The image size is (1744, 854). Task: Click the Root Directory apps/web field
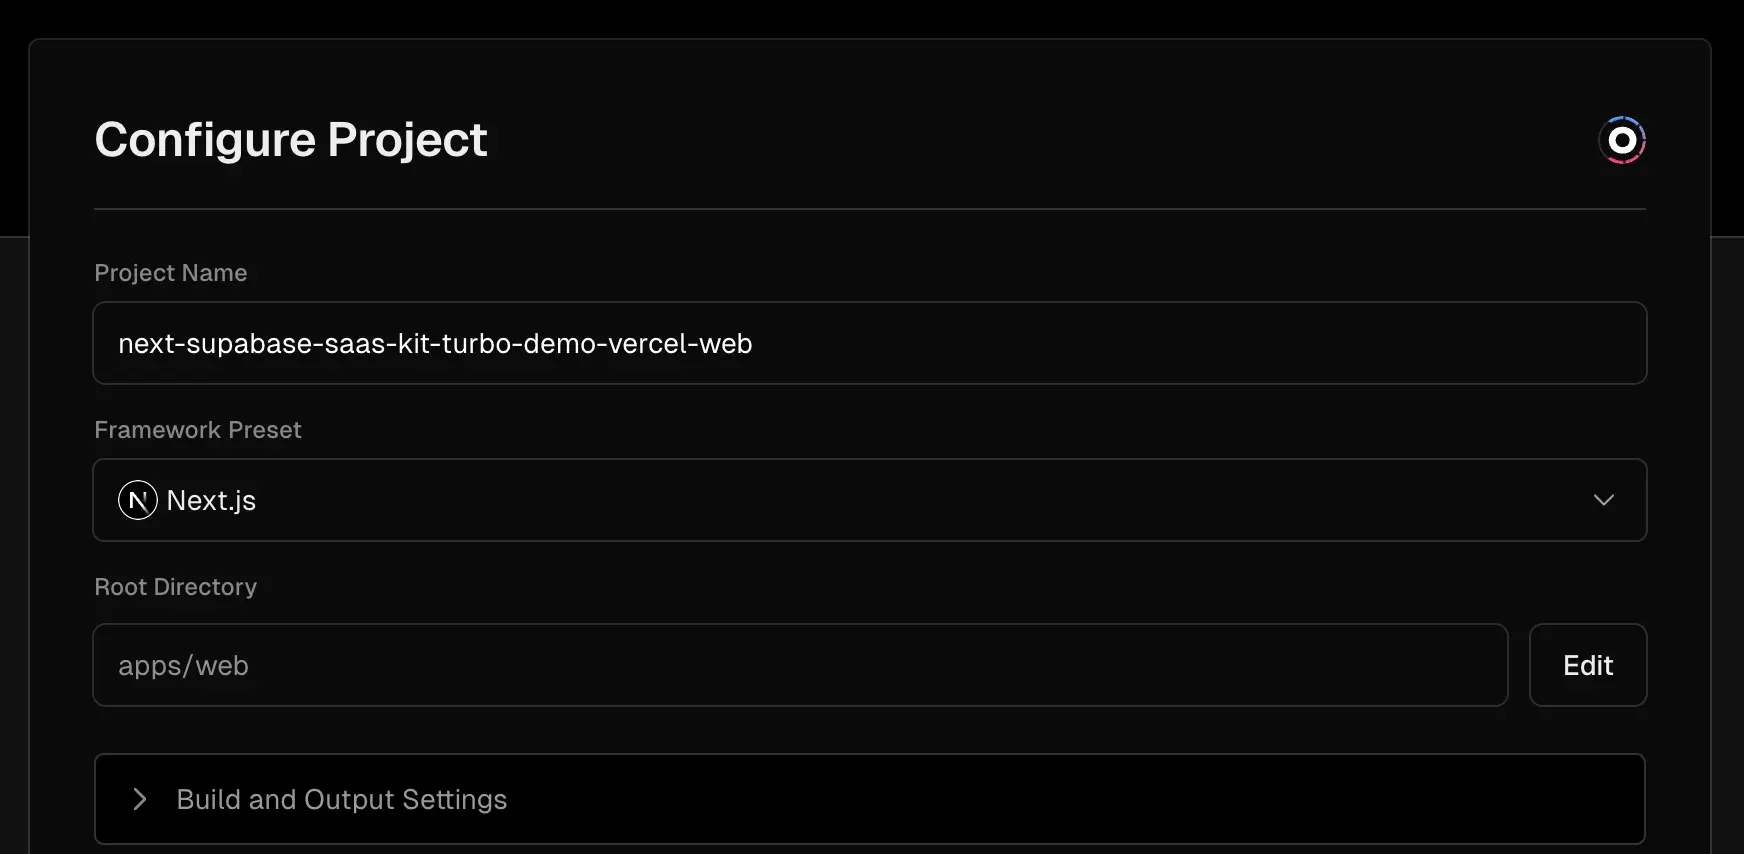pyautogui.click(x=800, y=665)
